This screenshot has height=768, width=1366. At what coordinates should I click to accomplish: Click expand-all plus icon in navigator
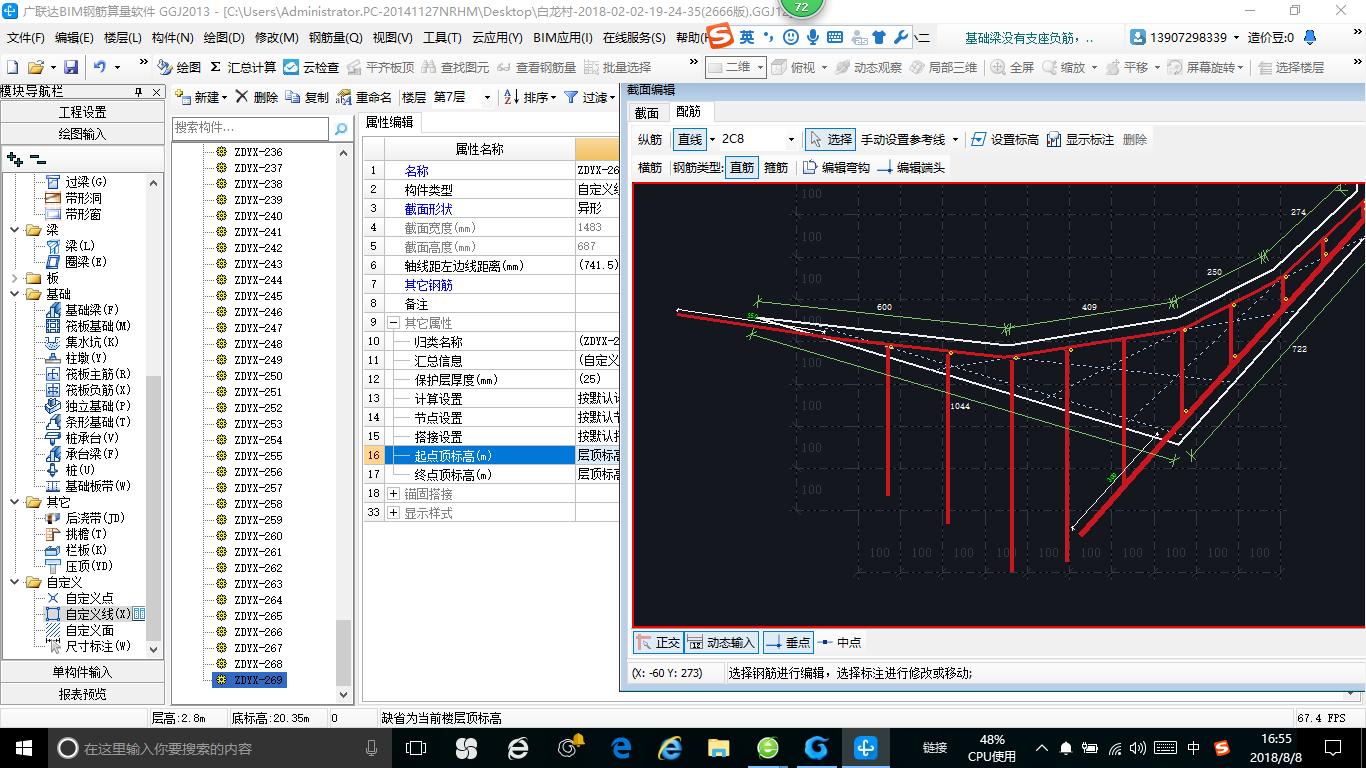click(14, 158)
